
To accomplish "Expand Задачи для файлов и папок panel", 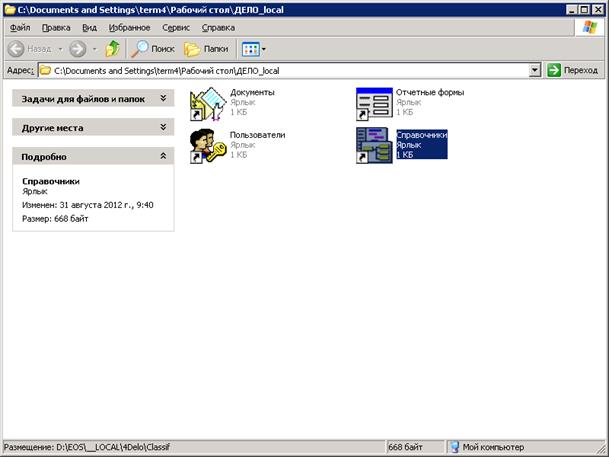I will [93, 99].
